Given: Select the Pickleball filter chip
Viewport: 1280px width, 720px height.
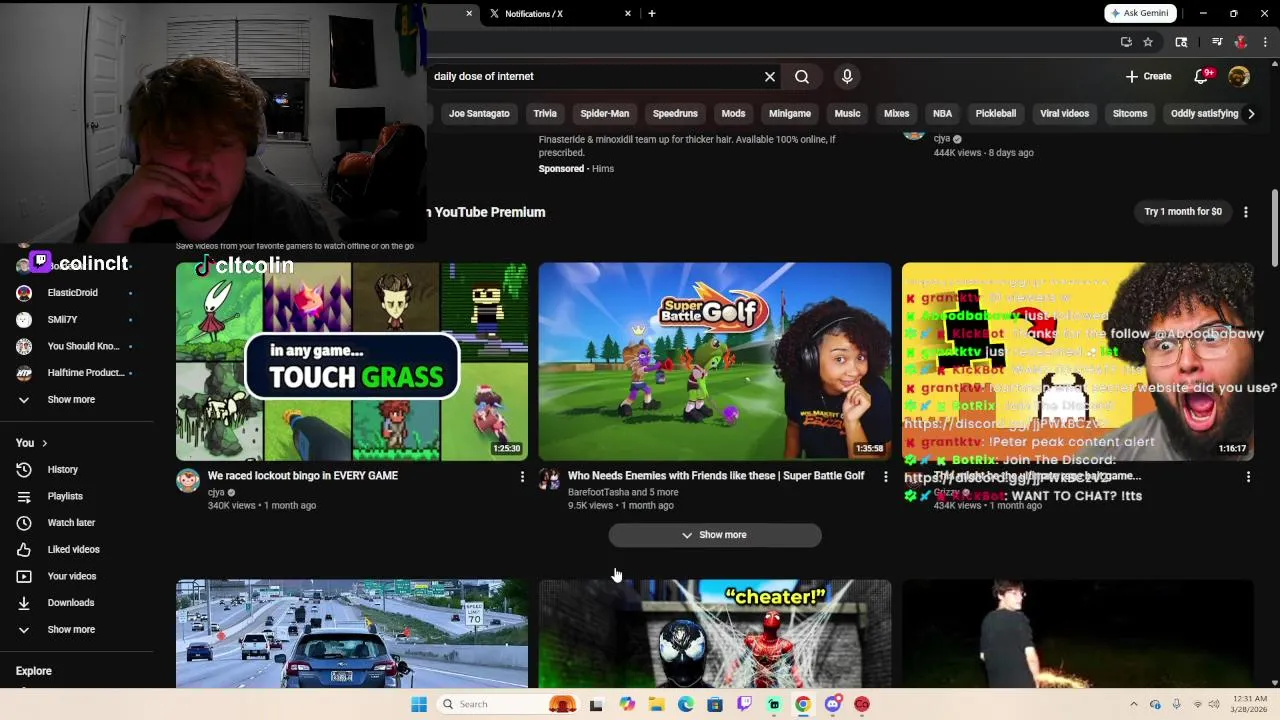Looking at the screenshot, I should coord(995,113).
